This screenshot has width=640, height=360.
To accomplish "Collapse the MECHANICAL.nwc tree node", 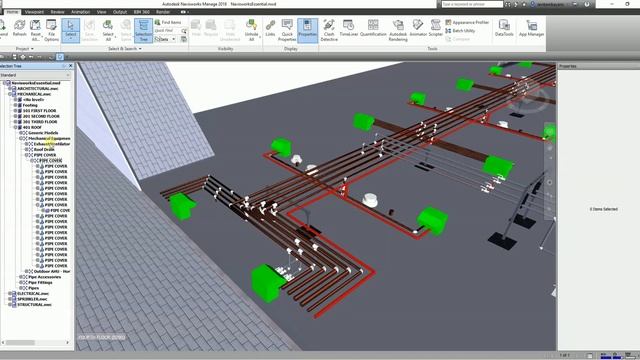I will pos(10,94).
